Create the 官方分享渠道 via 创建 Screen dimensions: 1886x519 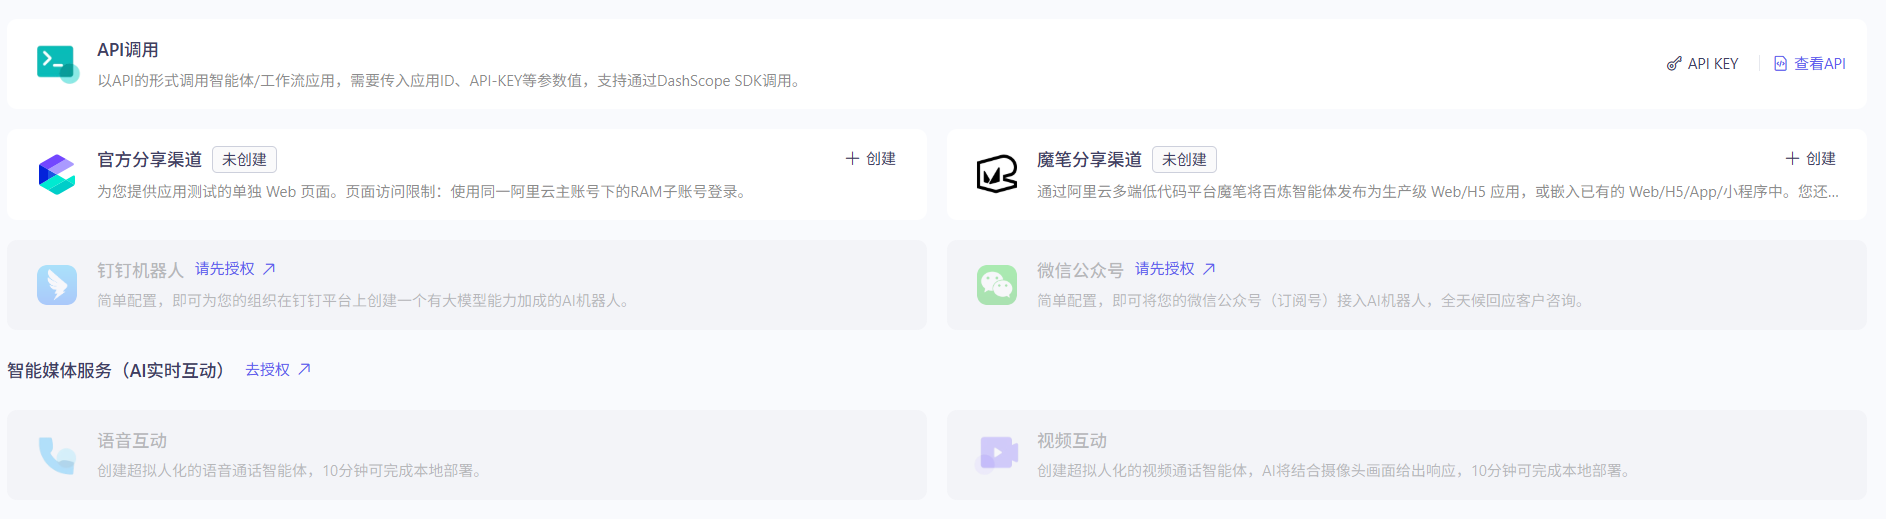870,158
